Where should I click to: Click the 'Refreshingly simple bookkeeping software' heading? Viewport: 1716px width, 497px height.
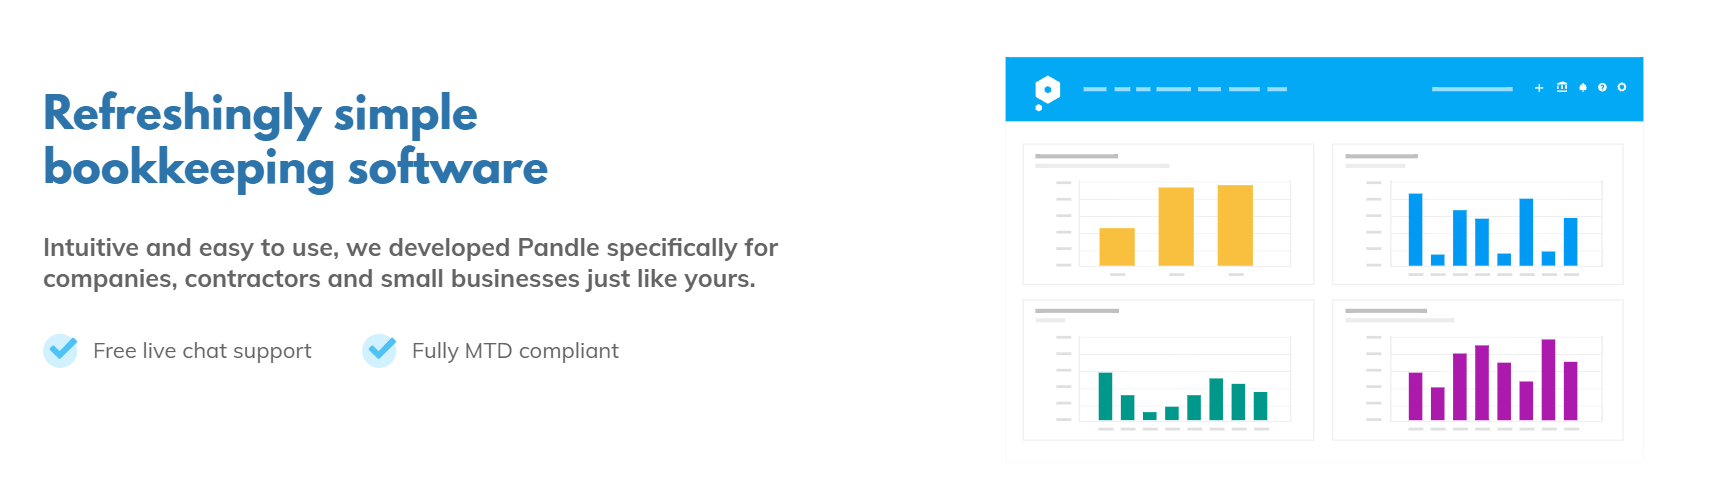[295, 140]
